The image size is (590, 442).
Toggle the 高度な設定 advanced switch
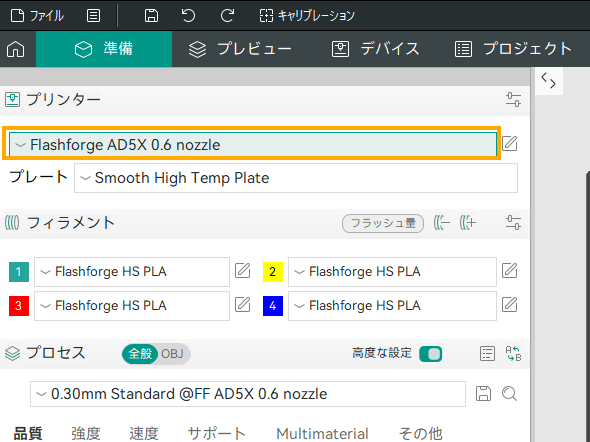[x=430, y=354]
